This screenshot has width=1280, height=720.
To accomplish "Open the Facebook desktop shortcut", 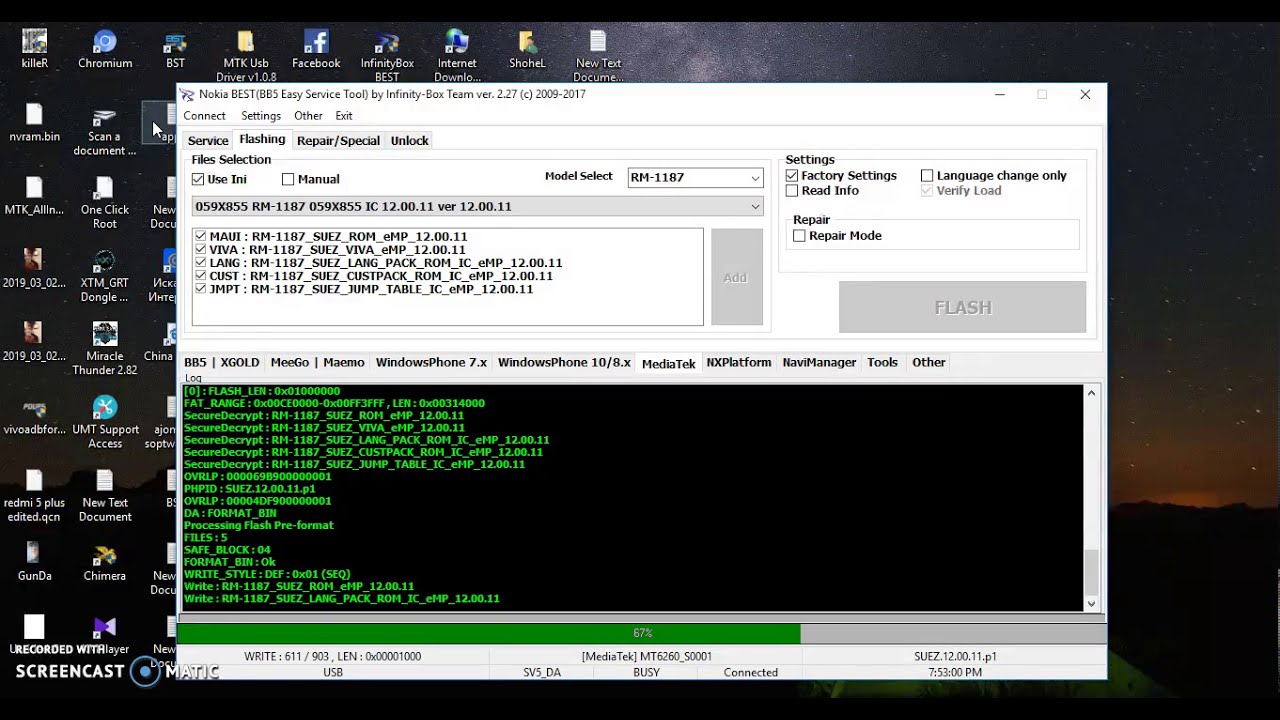I will pyautogui.click(x=316, y=49).
